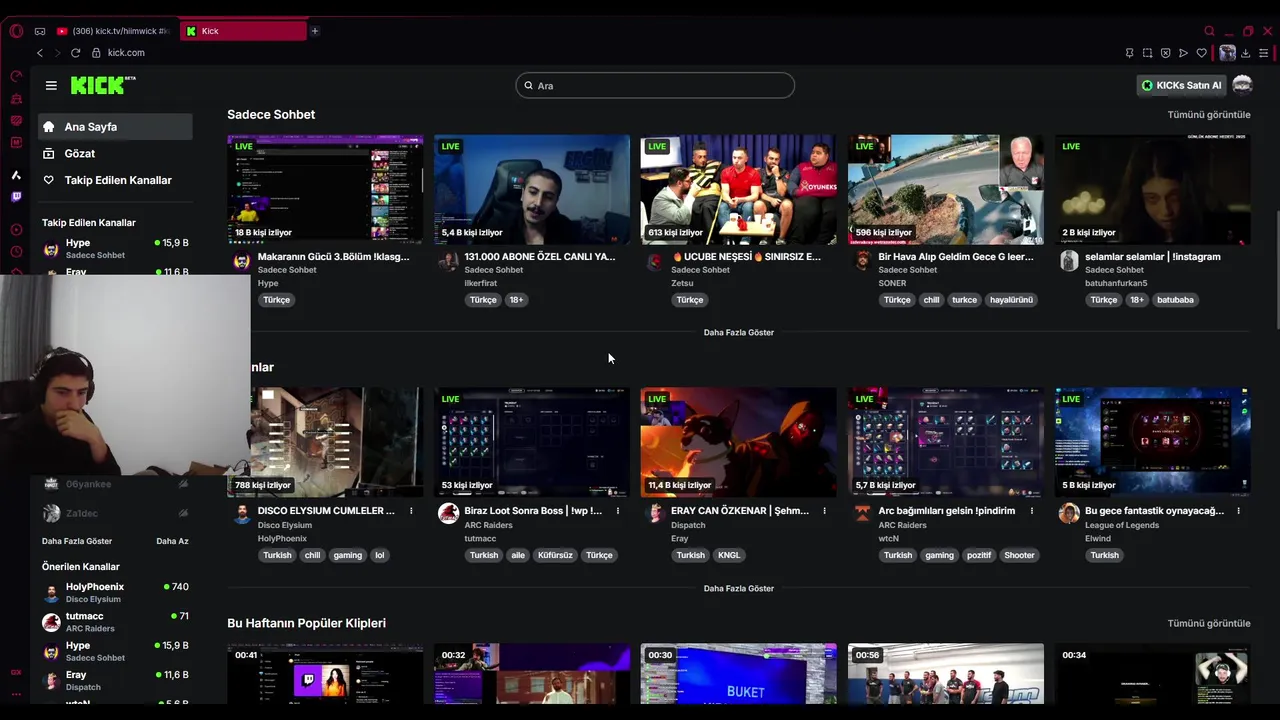
Task: Click the browser tab search magnifier
Action: (1209, 31)
